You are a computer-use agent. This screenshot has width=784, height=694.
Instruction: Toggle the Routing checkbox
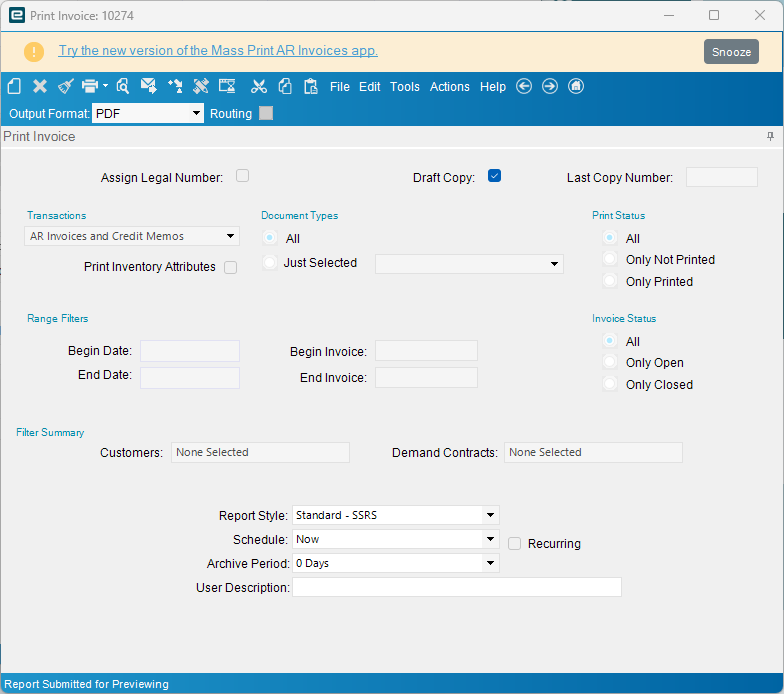click(266, 114)
